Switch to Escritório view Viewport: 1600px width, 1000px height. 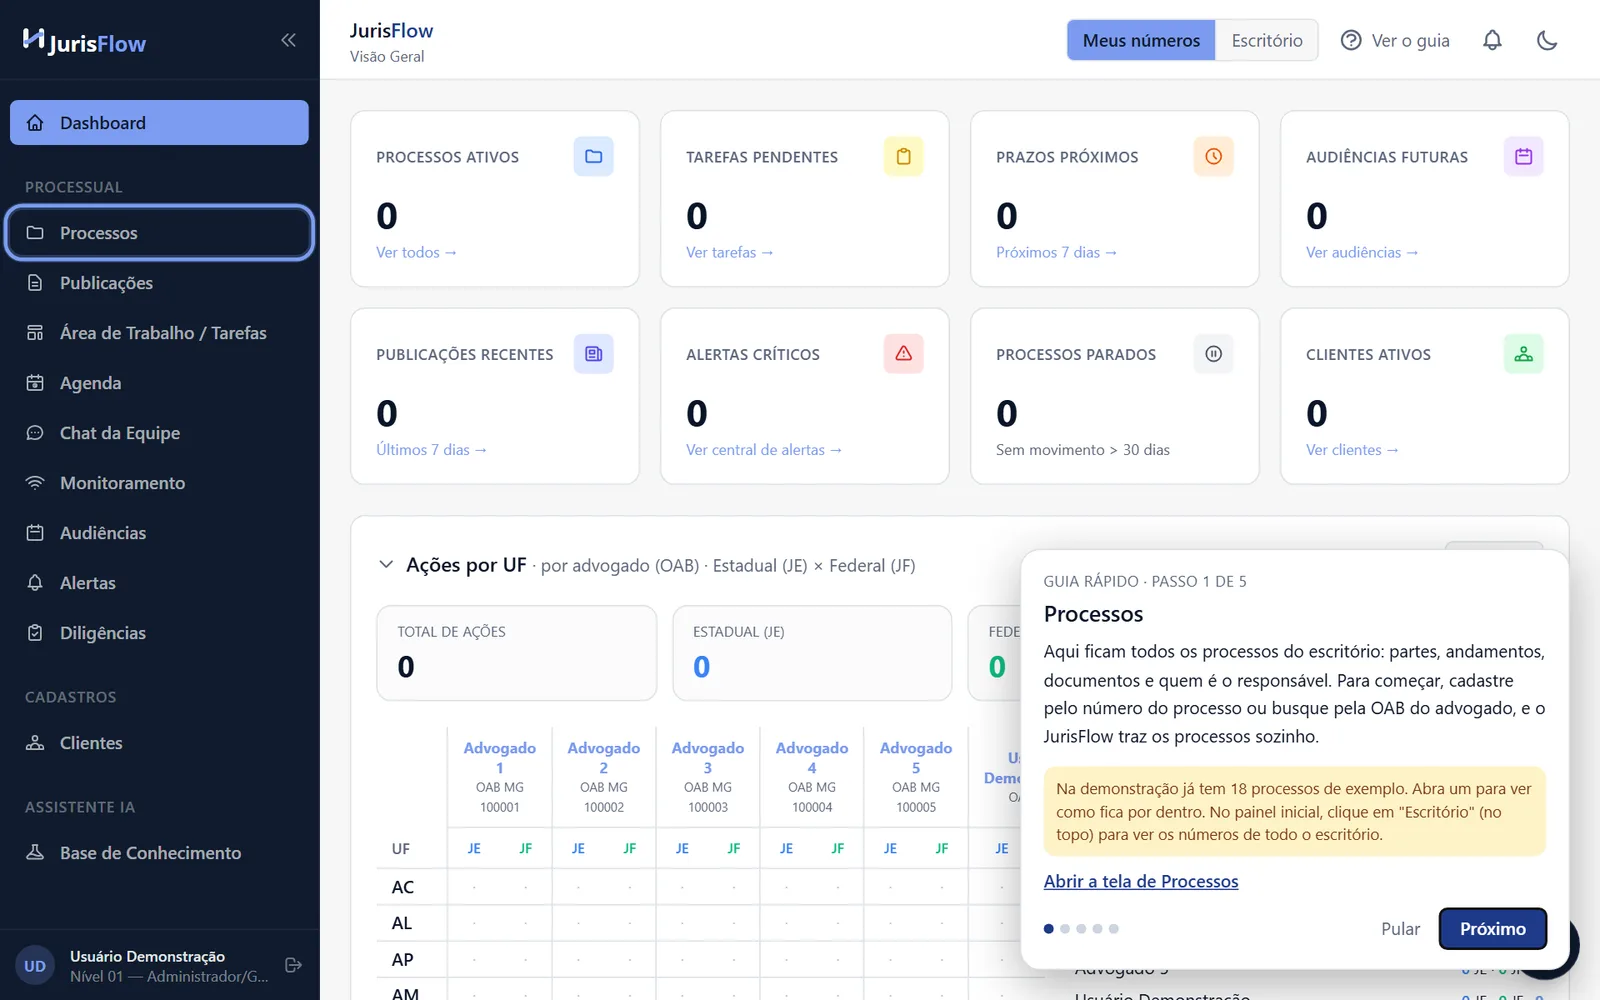pos(1266,40)
